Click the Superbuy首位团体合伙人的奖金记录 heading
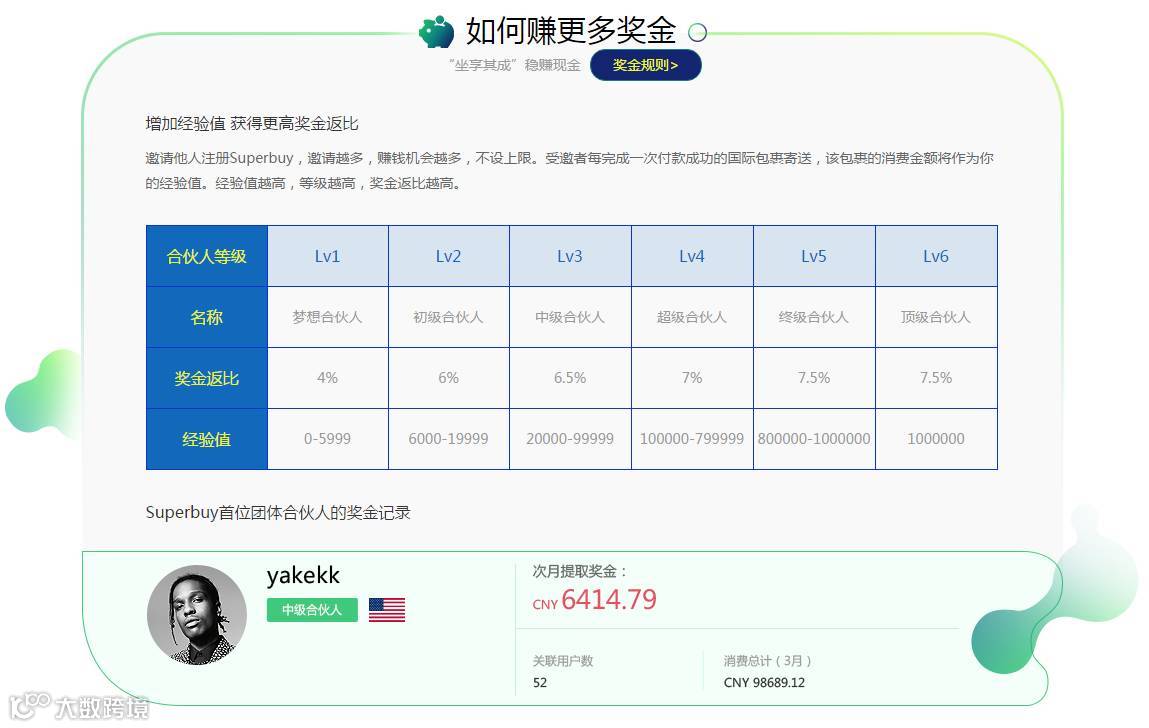 pyautogui.click(x=278, y=512)
